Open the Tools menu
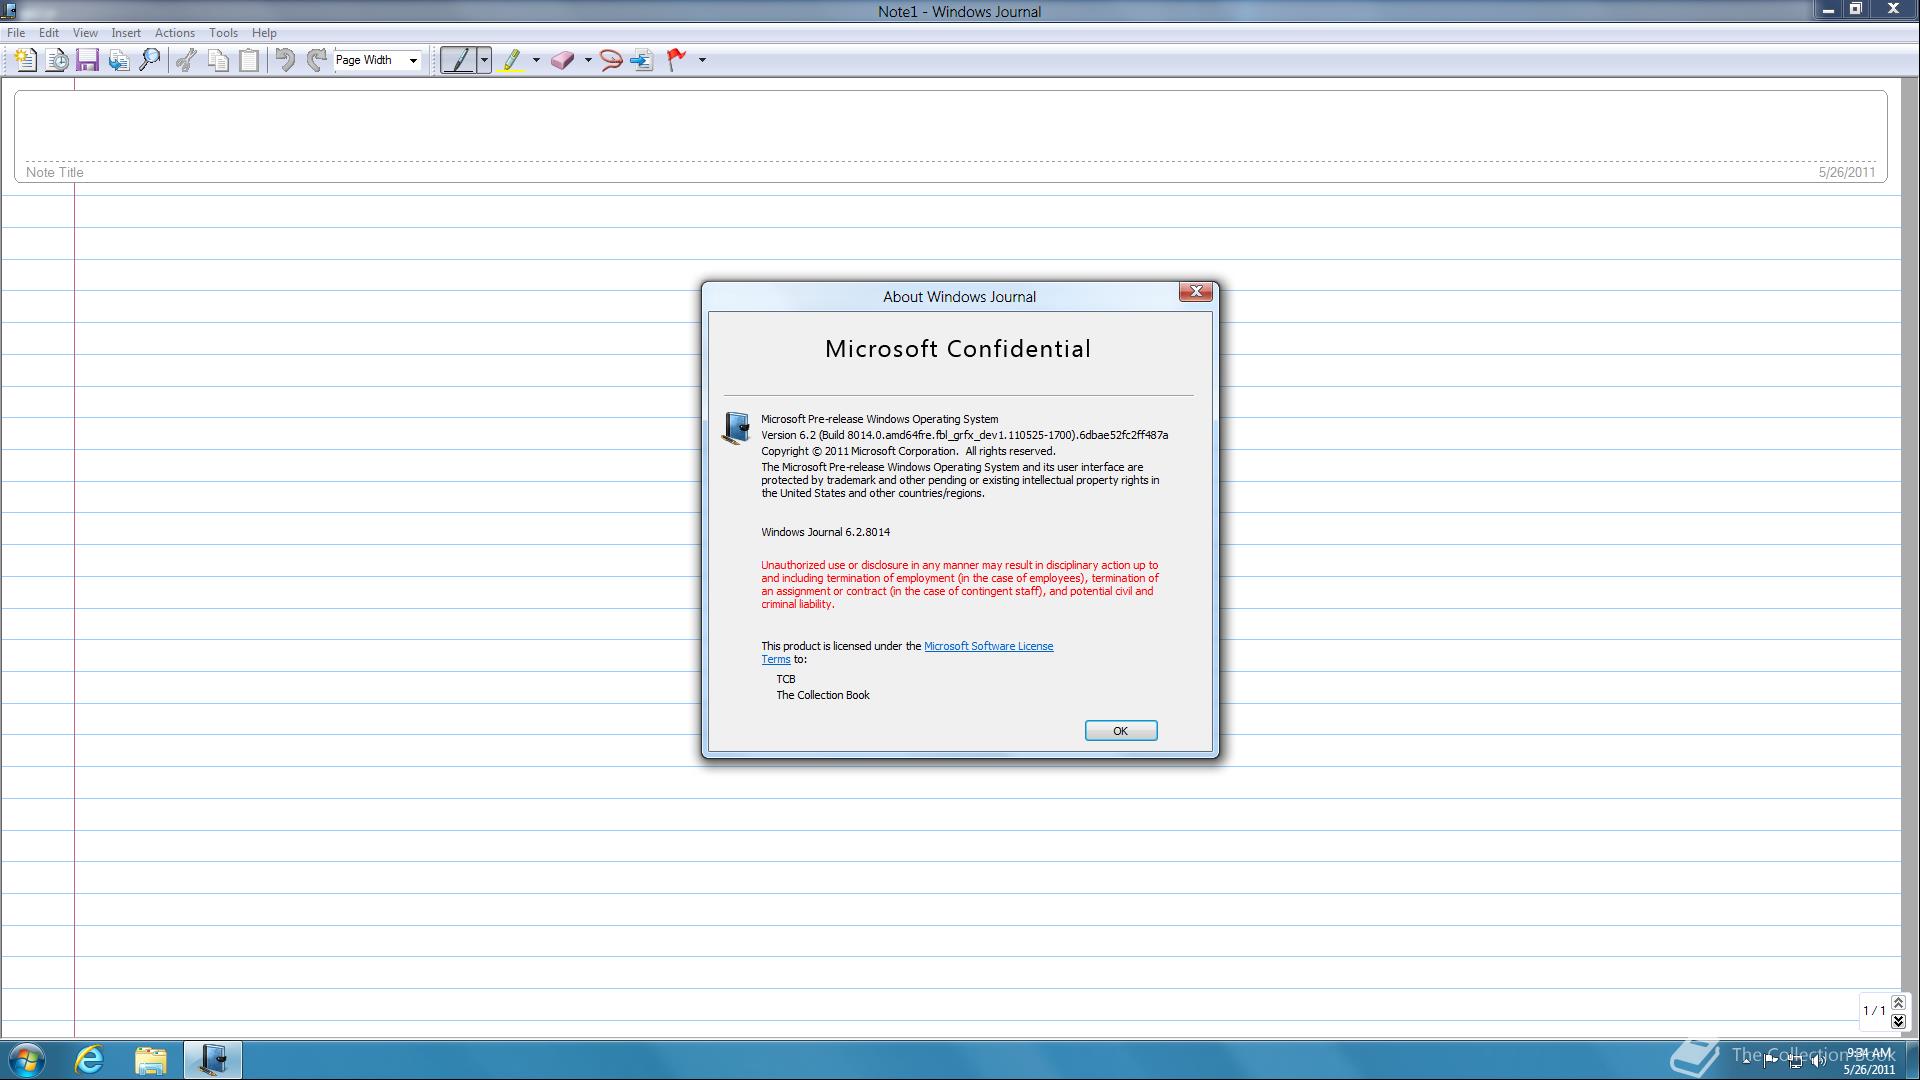Viewport: 1920px width, 1080px height. point(223,33)
